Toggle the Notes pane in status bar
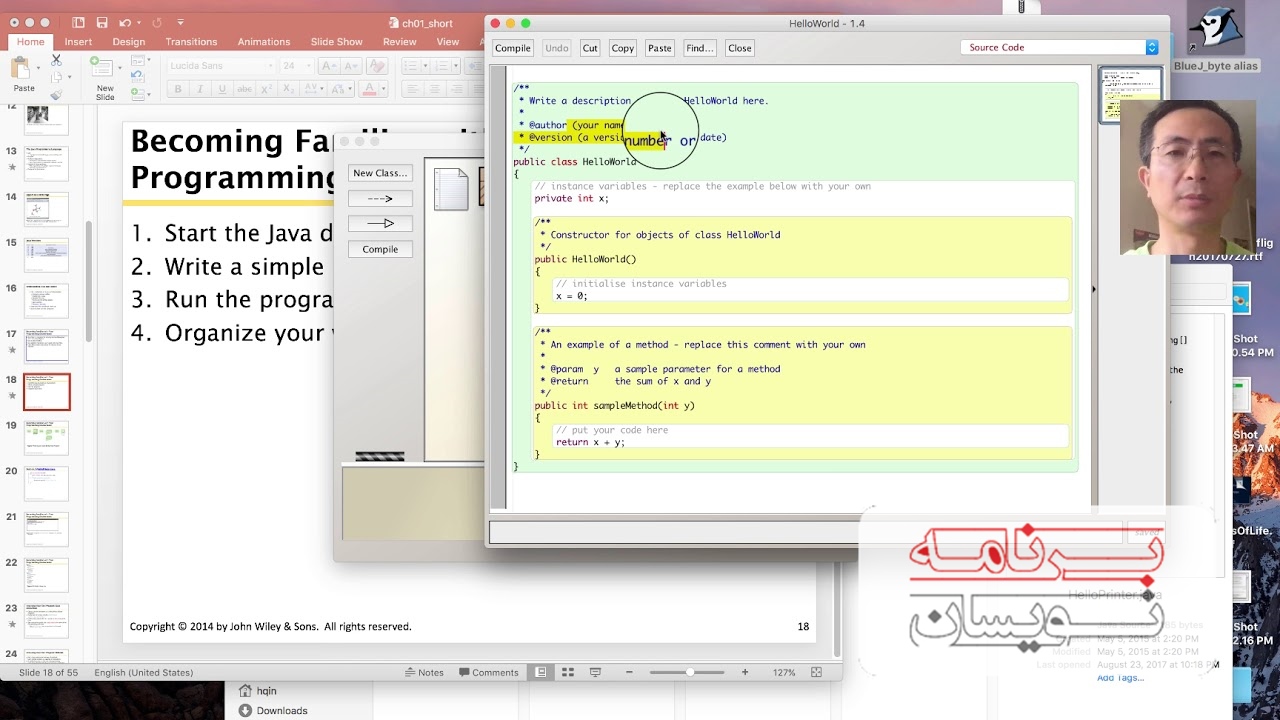This screenshot has height=720, width=1280. [424, 672]
